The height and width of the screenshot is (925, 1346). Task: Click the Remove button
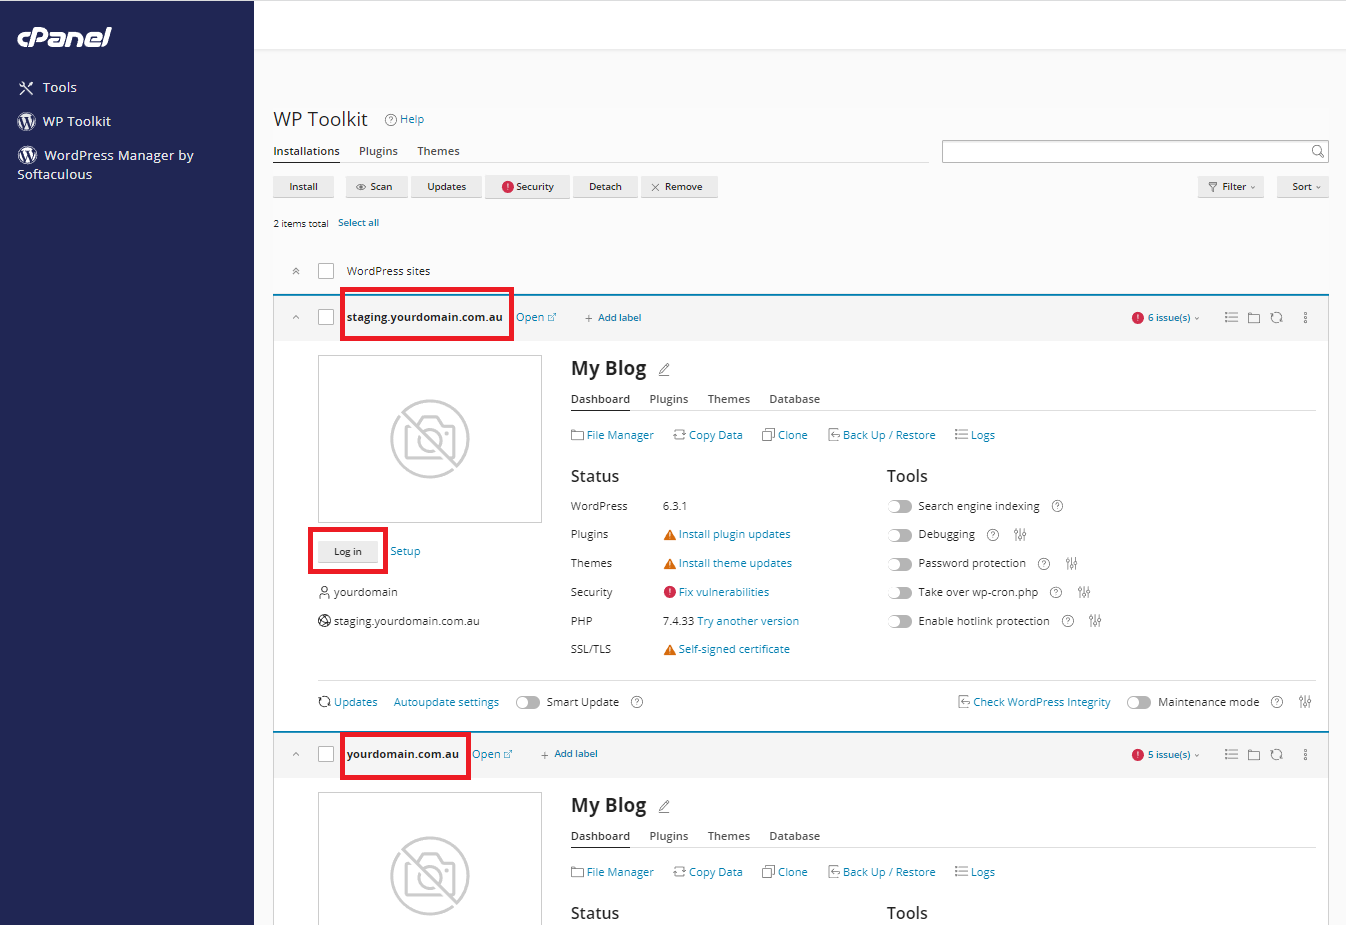[679, 187]
